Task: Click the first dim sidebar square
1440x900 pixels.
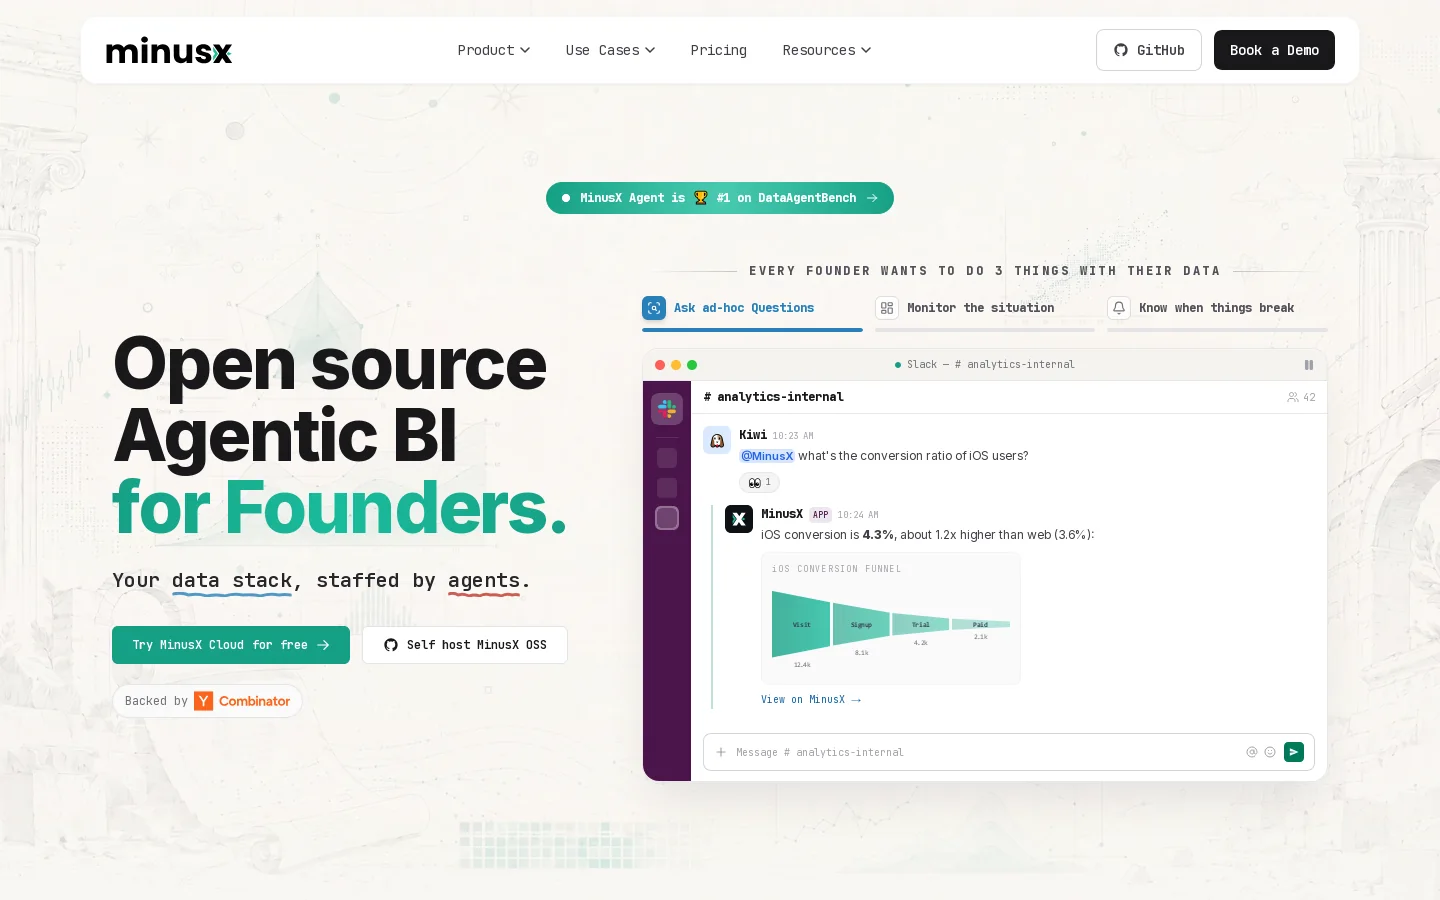Action: [x=667, y=458]
